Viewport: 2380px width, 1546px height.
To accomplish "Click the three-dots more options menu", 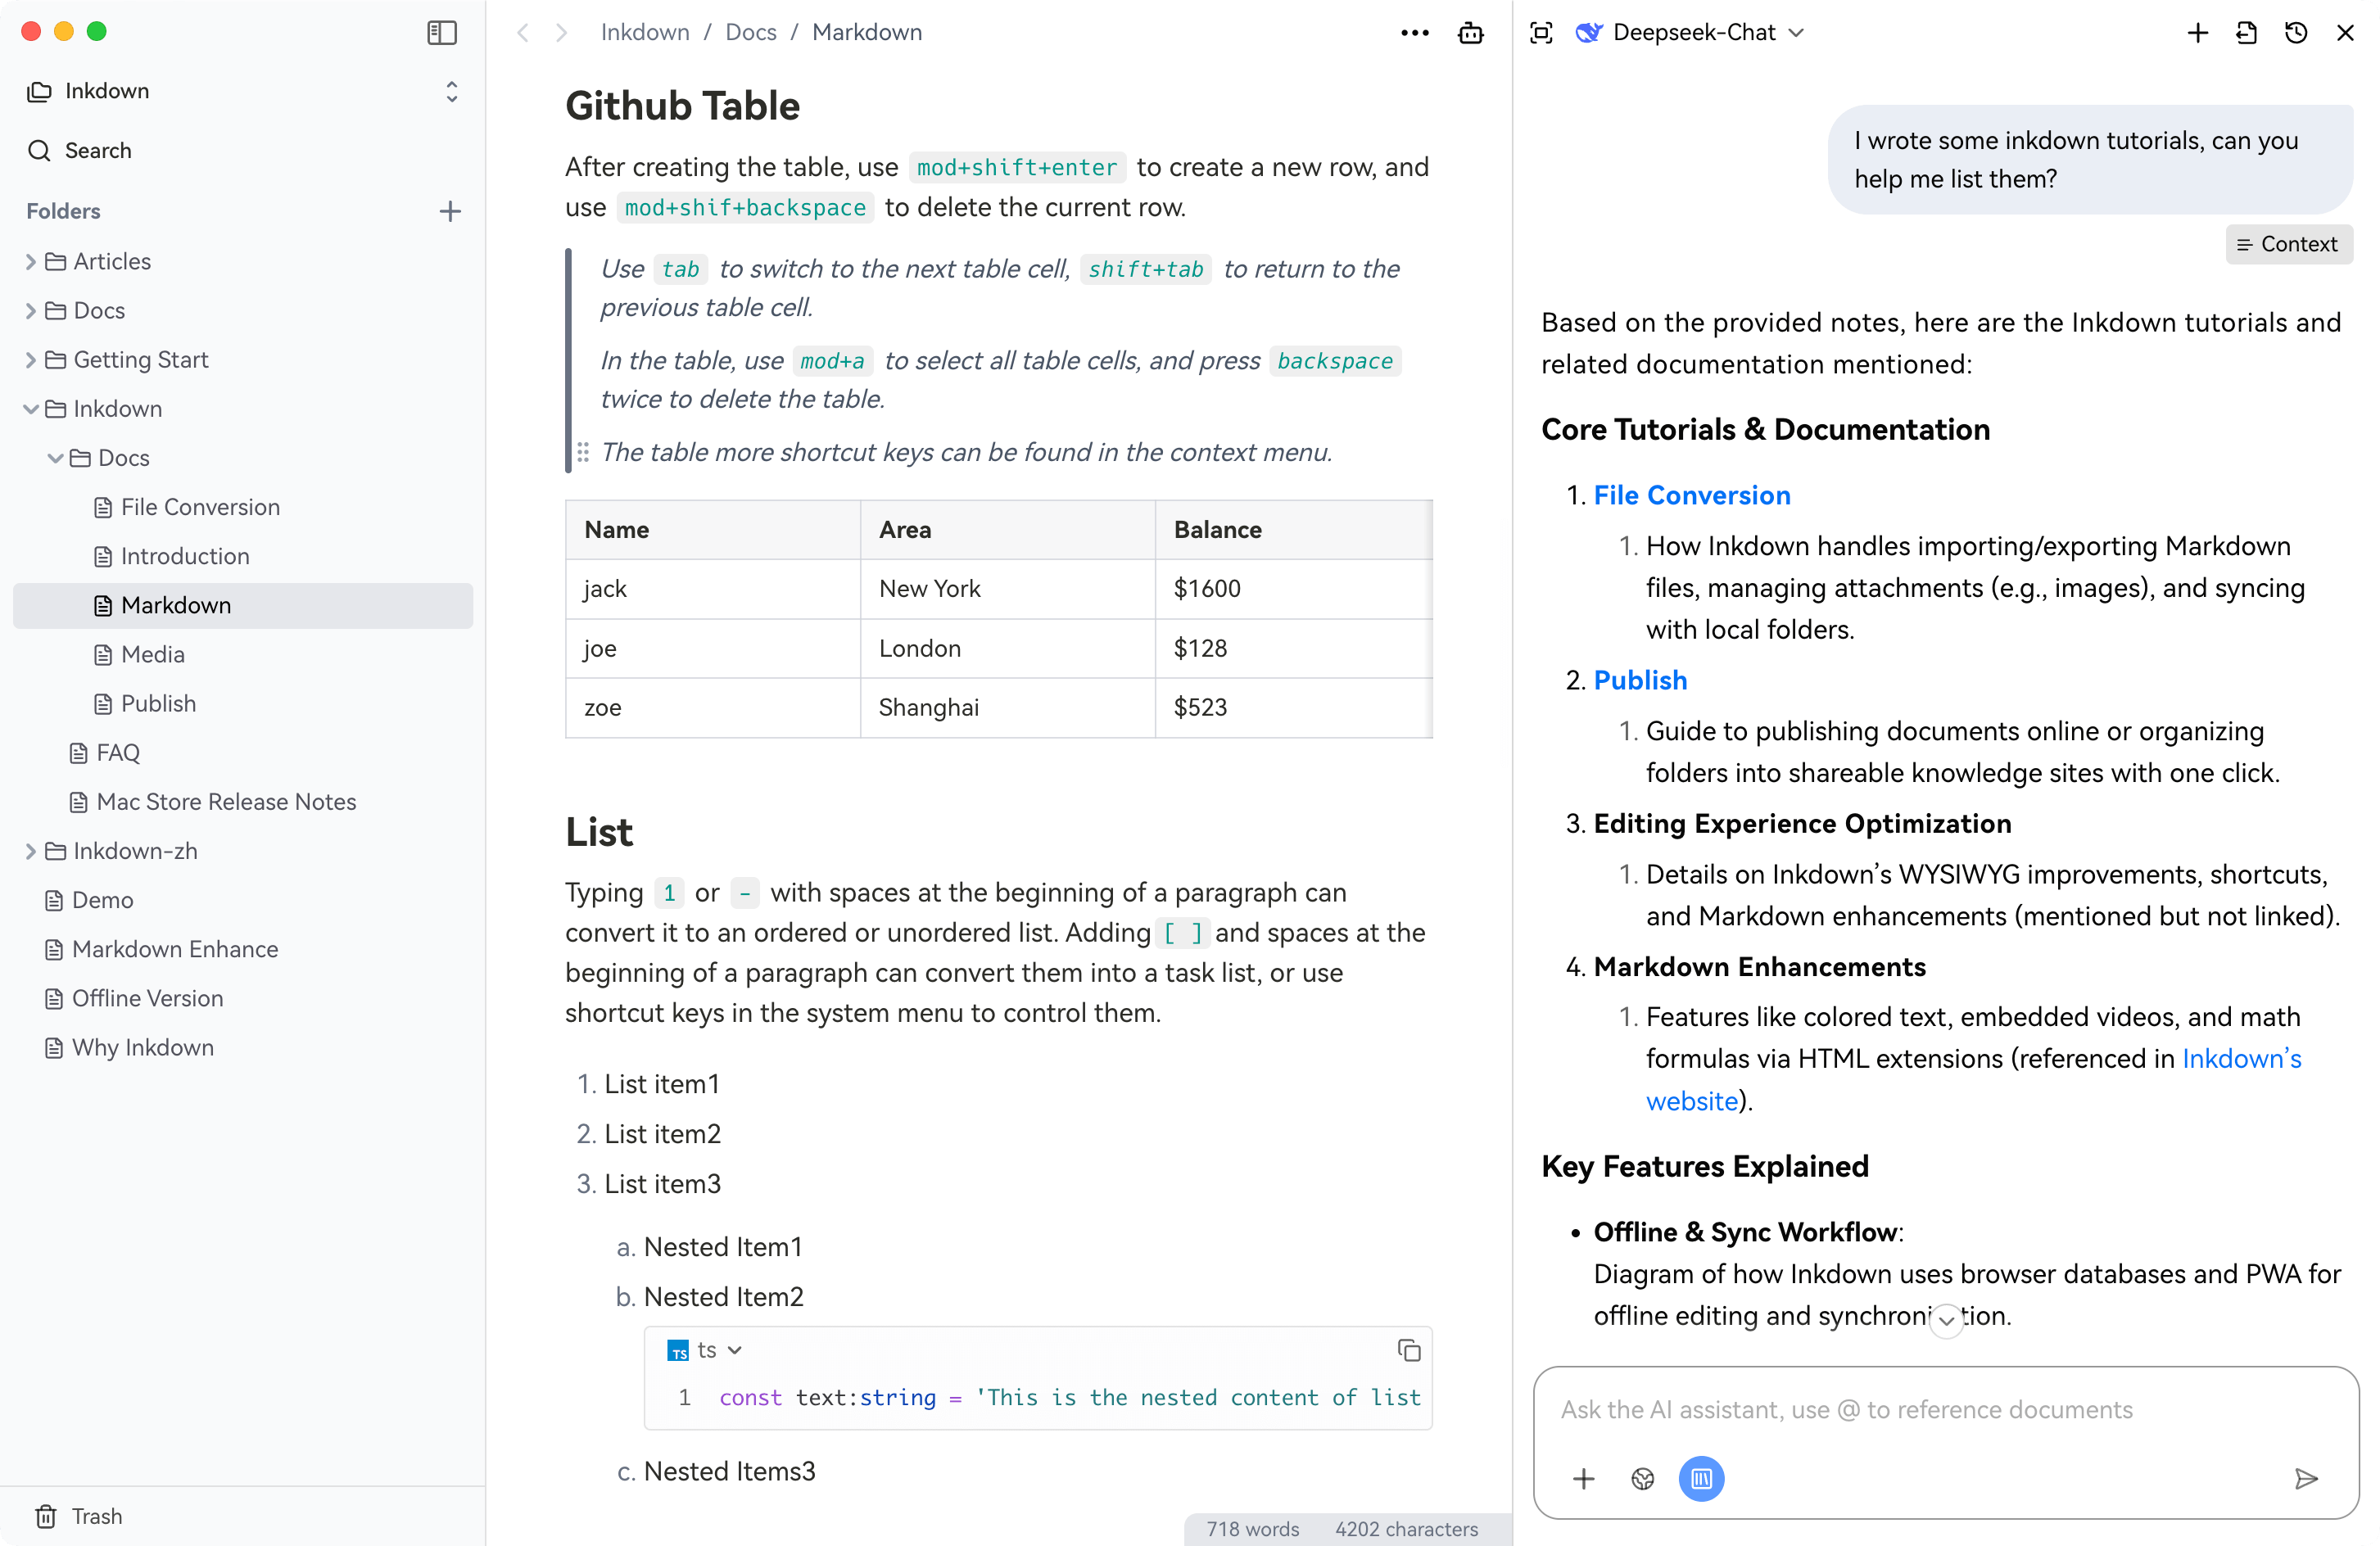I will tap(1414, 32).
